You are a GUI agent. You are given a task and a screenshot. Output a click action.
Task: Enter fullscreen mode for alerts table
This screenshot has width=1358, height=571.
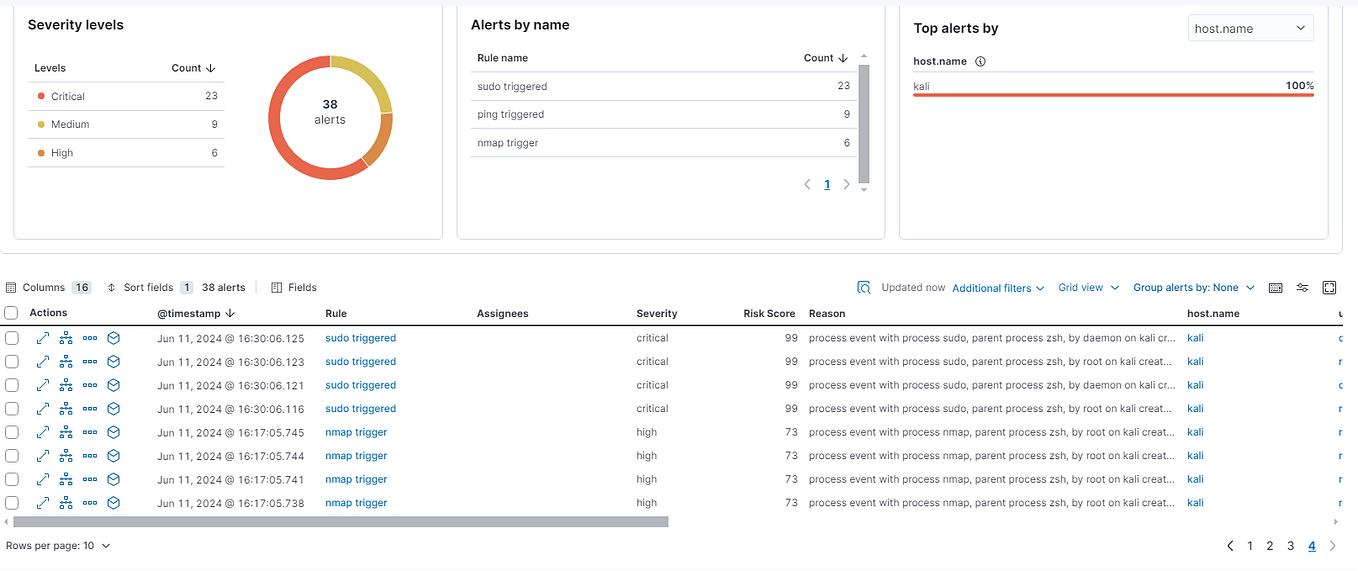click(1329, 288)
